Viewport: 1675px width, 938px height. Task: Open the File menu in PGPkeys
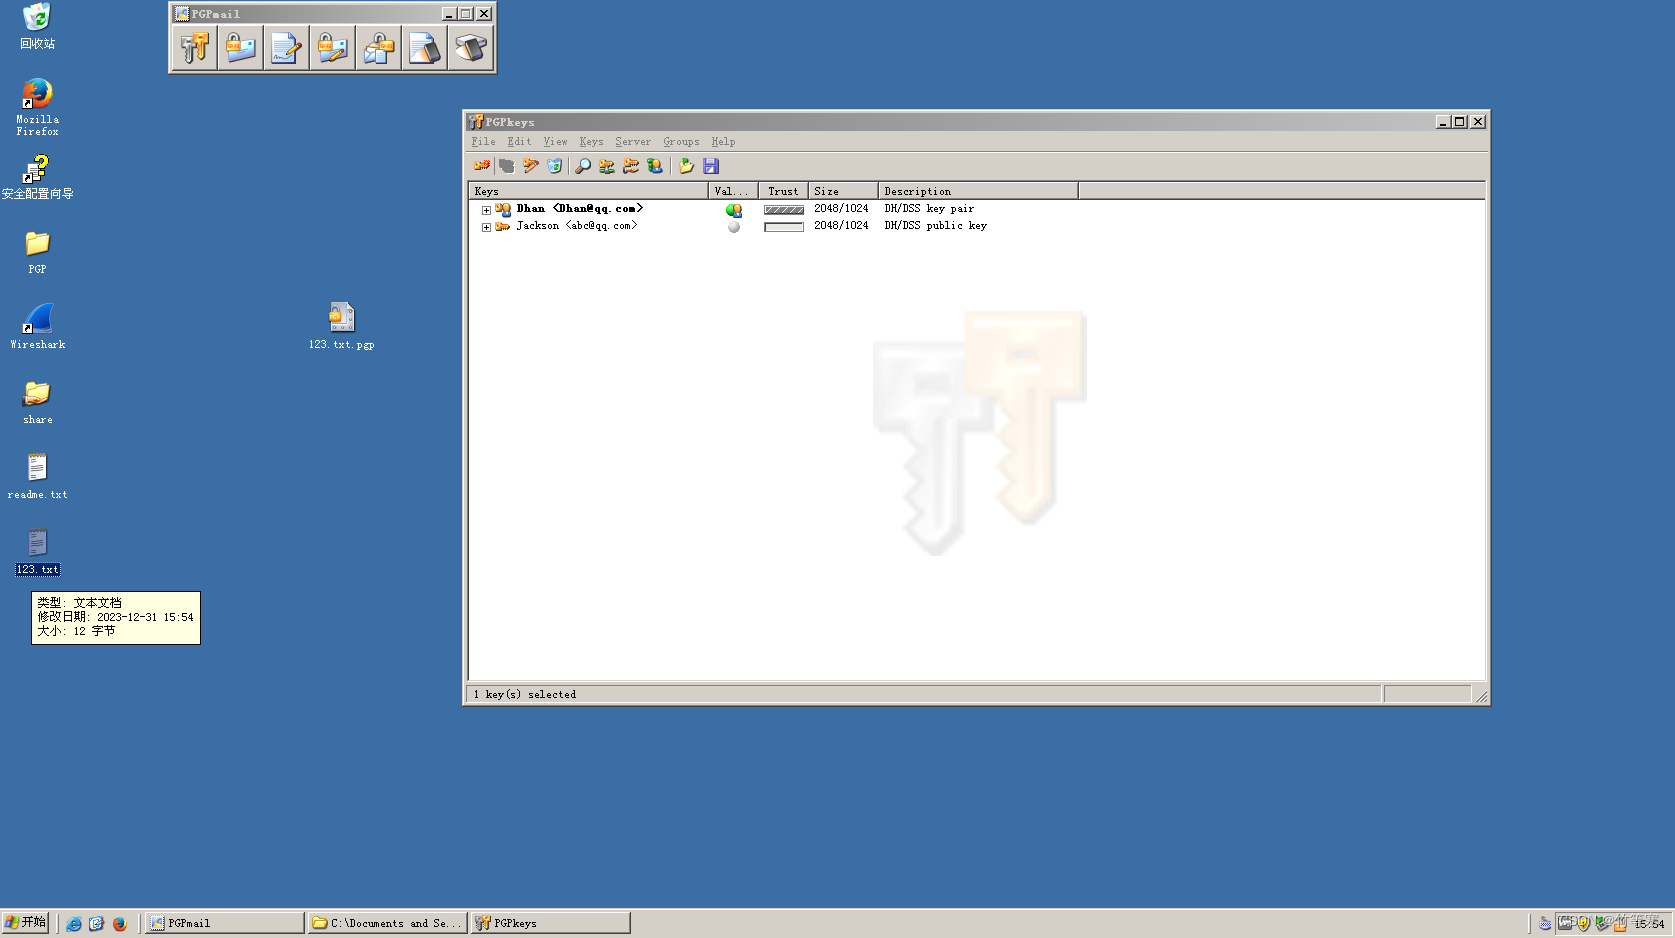click(483, 142)
